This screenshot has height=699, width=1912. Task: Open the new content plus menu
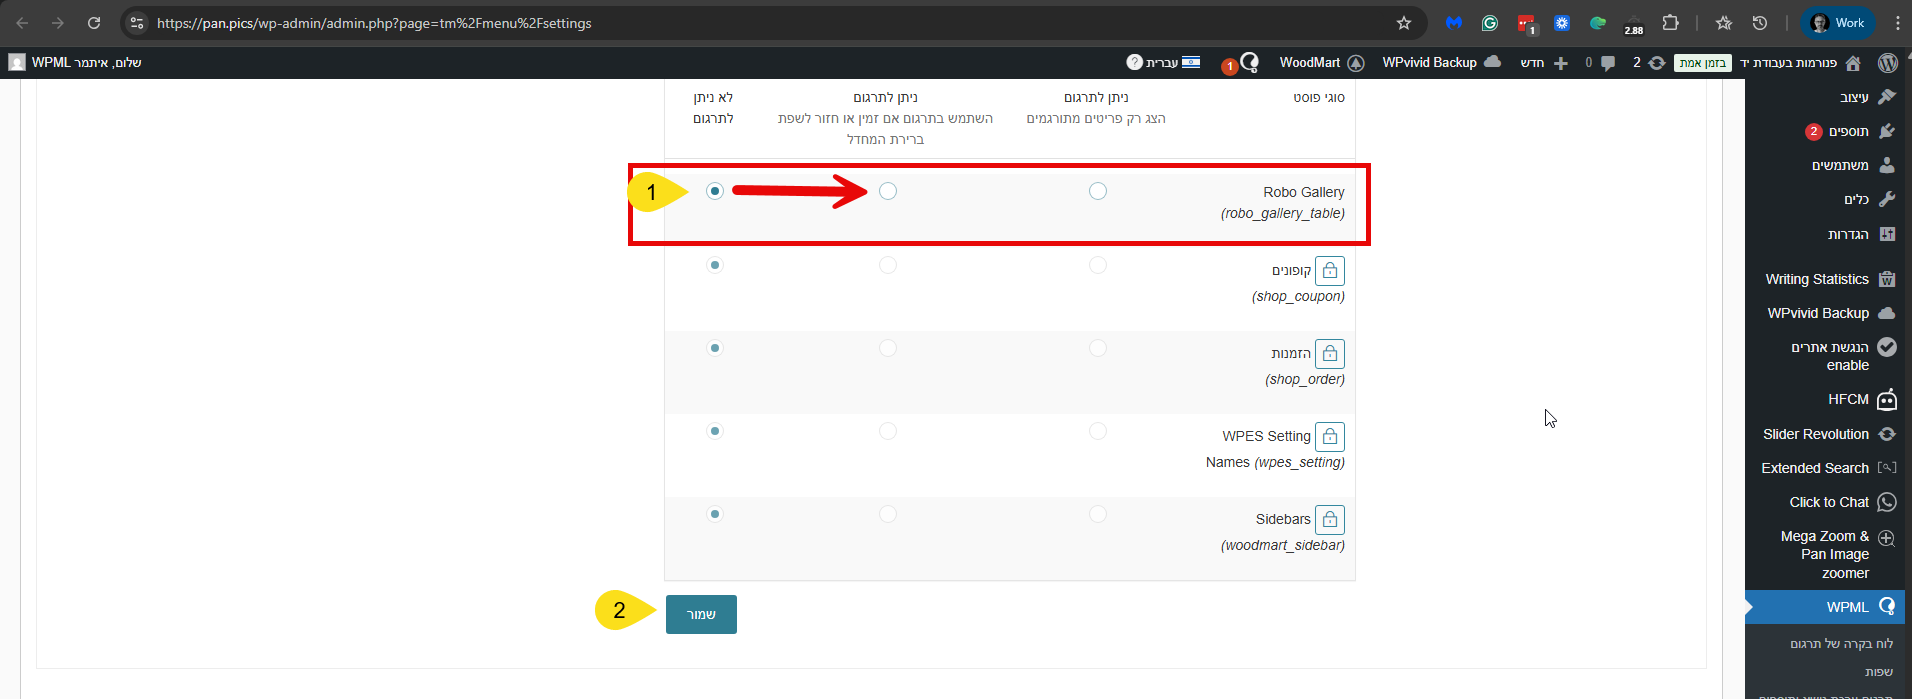1545,63
